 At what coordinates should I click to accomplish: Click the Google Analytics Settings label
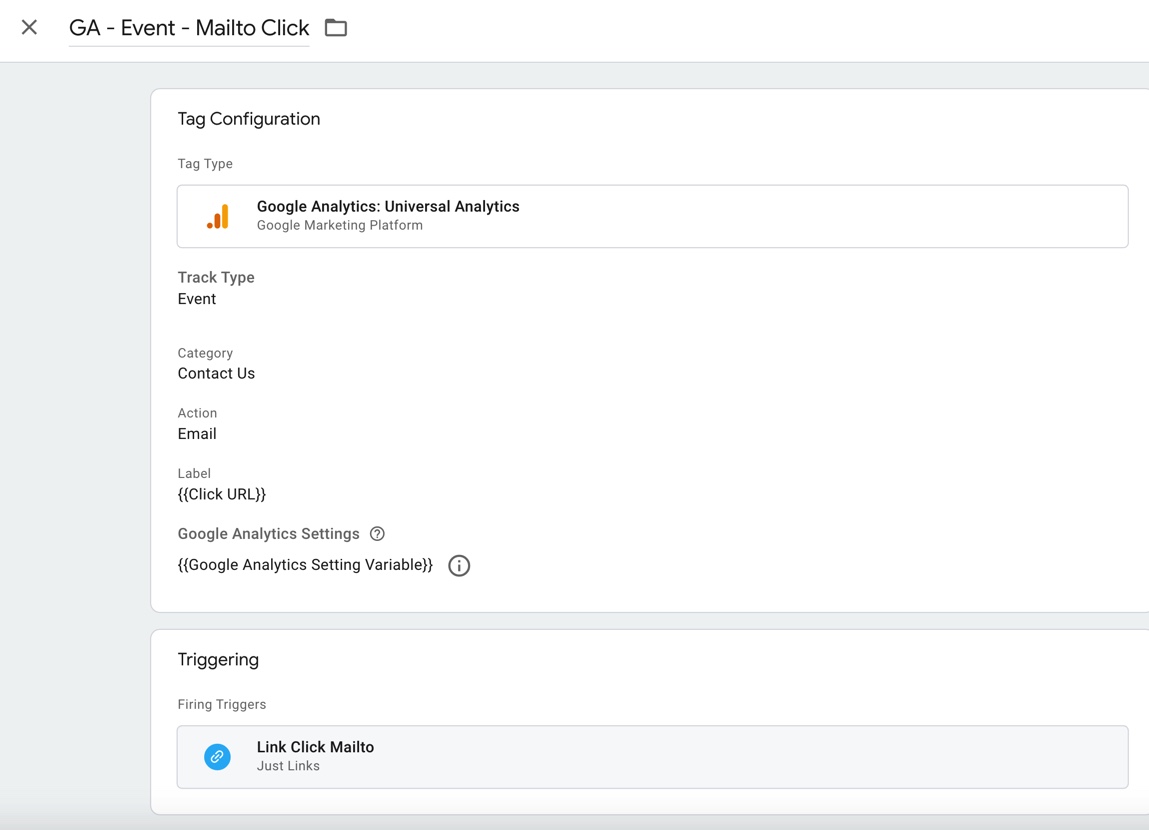[268, 534]
